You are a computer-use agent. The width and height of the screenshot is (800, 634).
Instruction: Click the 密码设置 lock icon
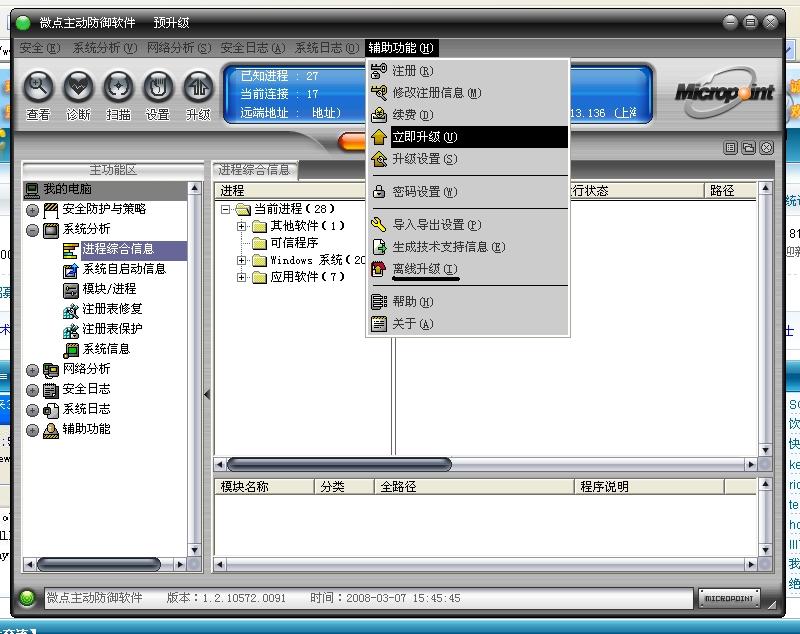point(379,192)
